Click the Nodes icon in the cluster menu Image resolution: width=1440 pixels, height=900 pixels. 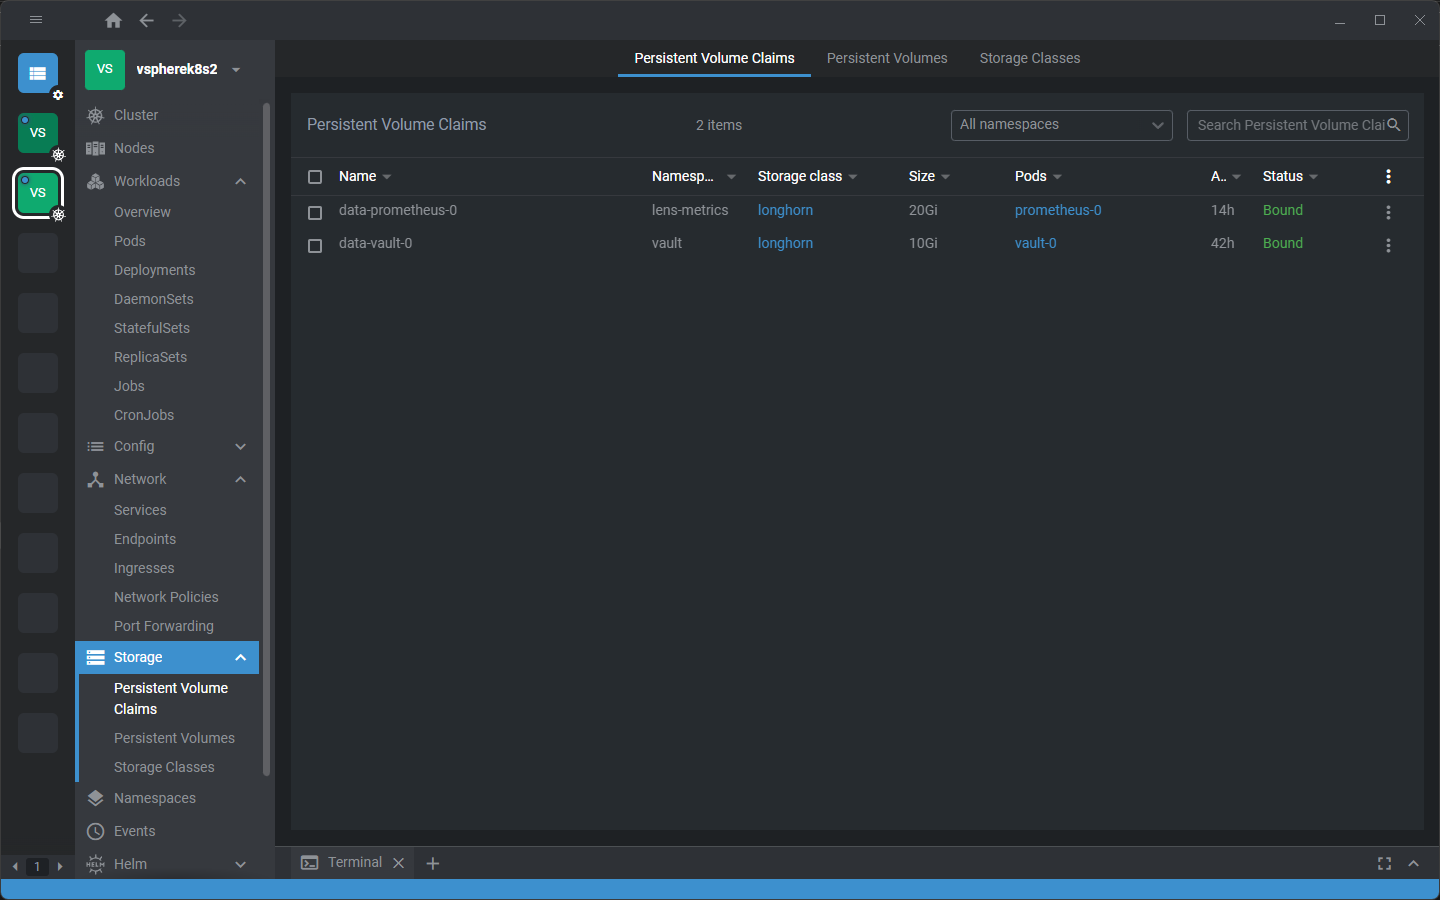(x=94, y=147)
